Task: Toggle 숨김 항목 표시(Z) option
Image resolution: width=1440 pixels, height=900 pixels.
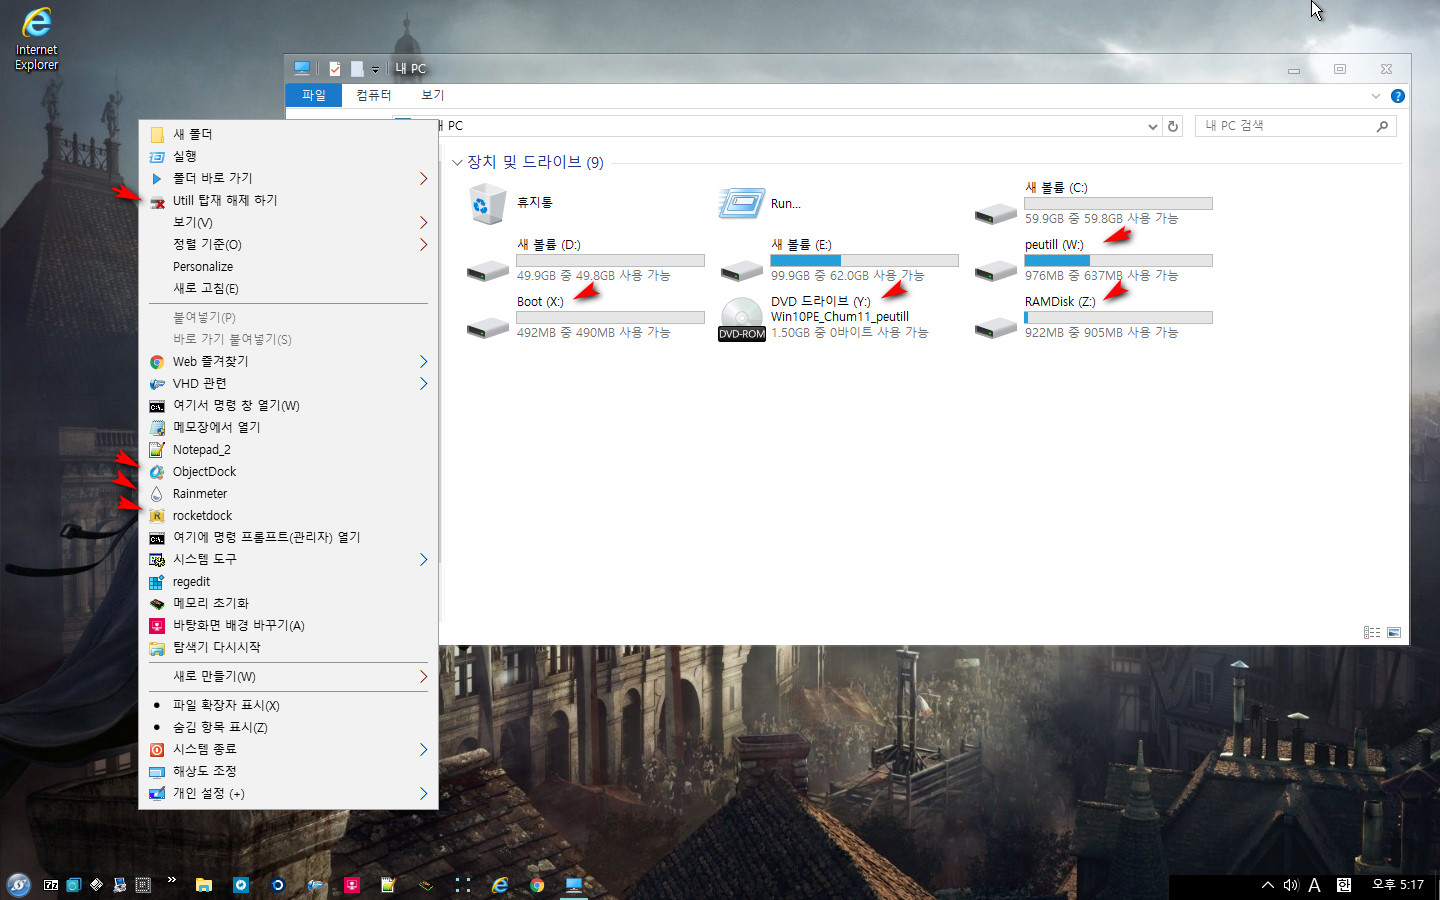Action: click(288, 727)
